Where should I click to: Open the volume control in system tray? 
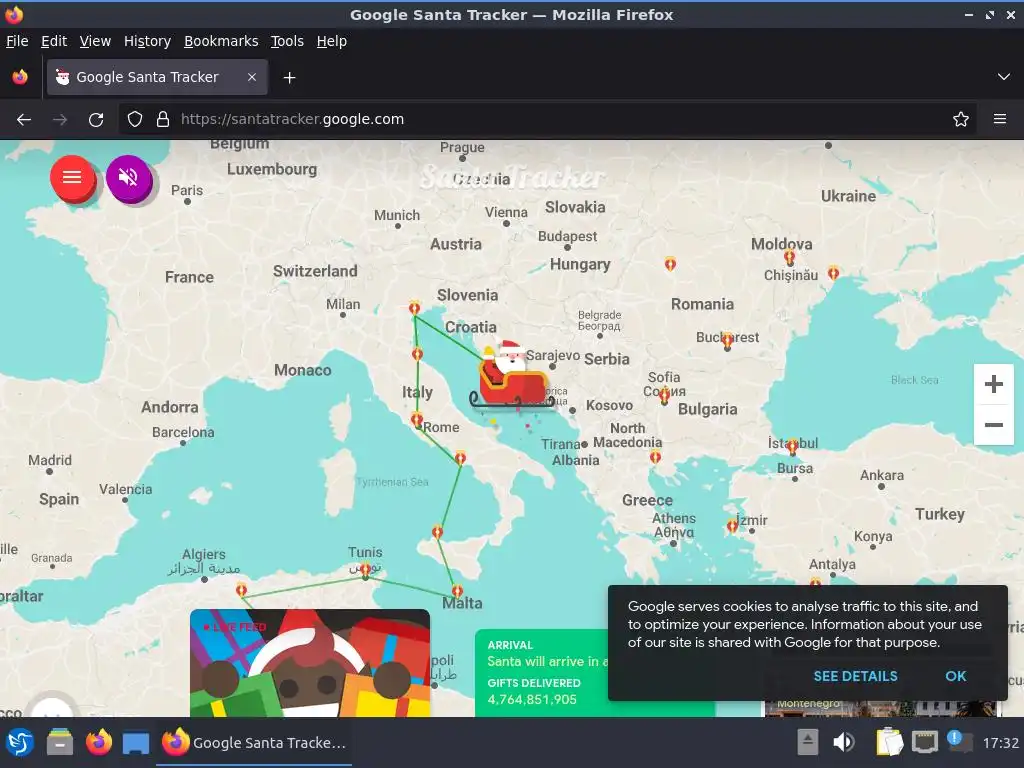coord(843,743)
